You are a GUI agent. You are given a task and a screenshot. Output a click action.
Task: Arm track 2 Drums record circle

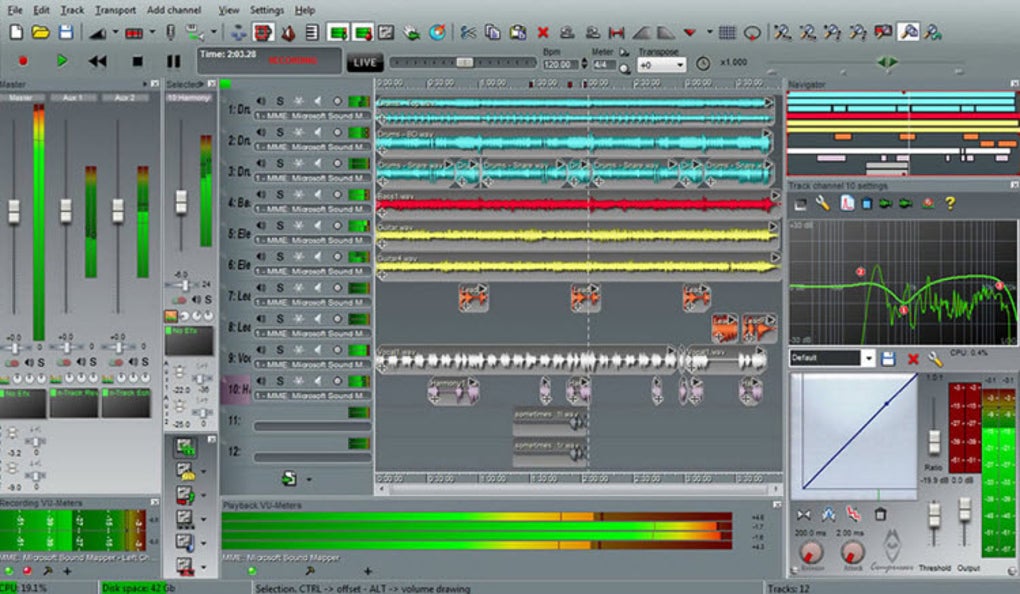pyautogui.click(x=337, y=132)
